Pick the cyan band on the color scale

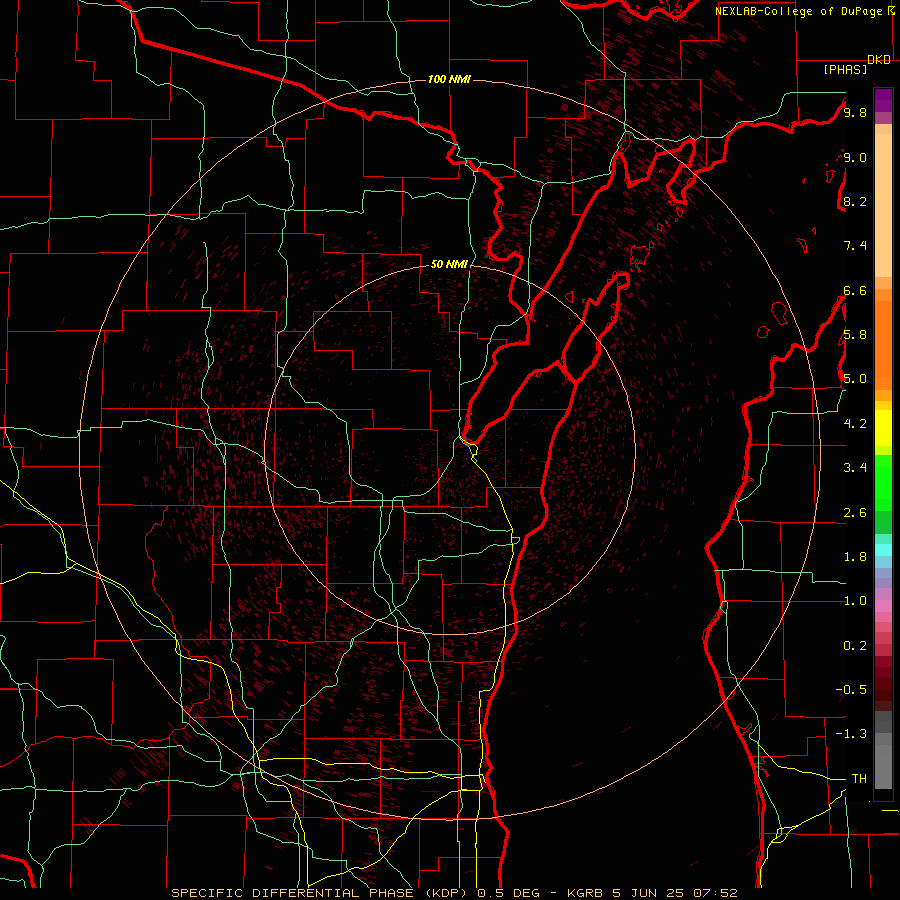point(883,549)
